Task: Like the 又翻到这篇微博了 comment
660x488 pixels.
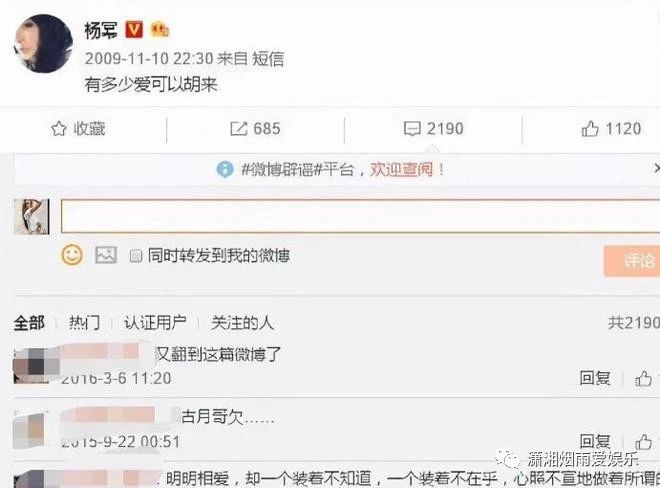Action: click(643, 379)
